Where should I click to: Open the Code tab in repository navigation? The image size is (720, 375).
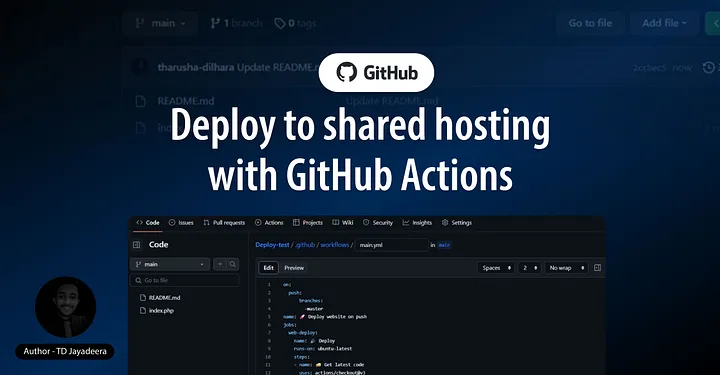point(148,223)
